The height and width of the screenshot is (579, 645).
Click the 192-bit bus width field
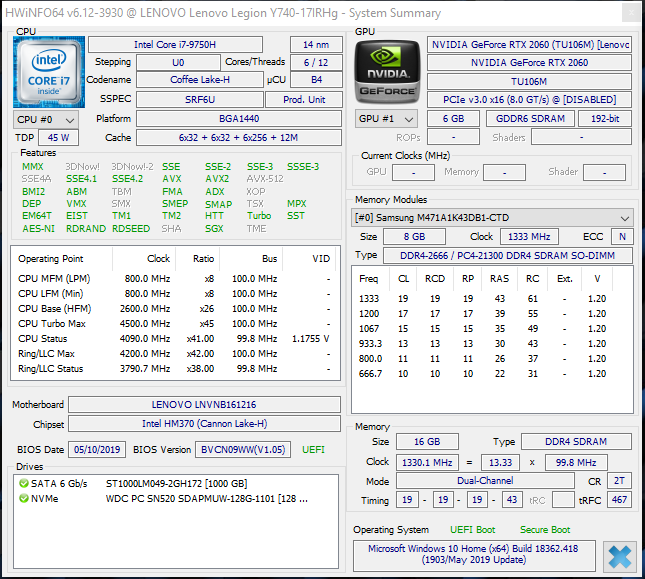coord(605,119)
